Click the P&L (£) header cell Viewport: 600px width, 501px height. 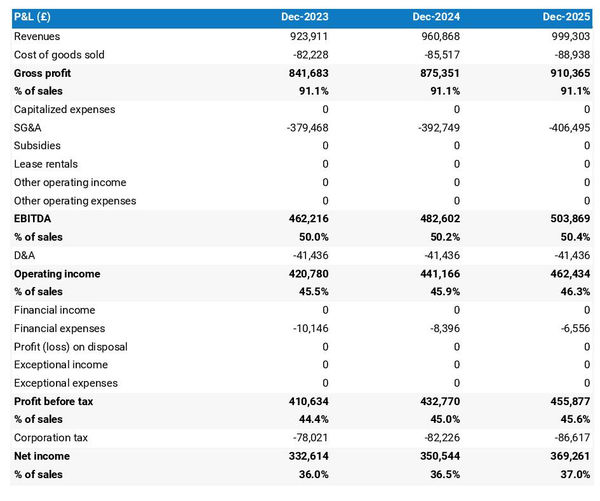(x=36, y=17)
